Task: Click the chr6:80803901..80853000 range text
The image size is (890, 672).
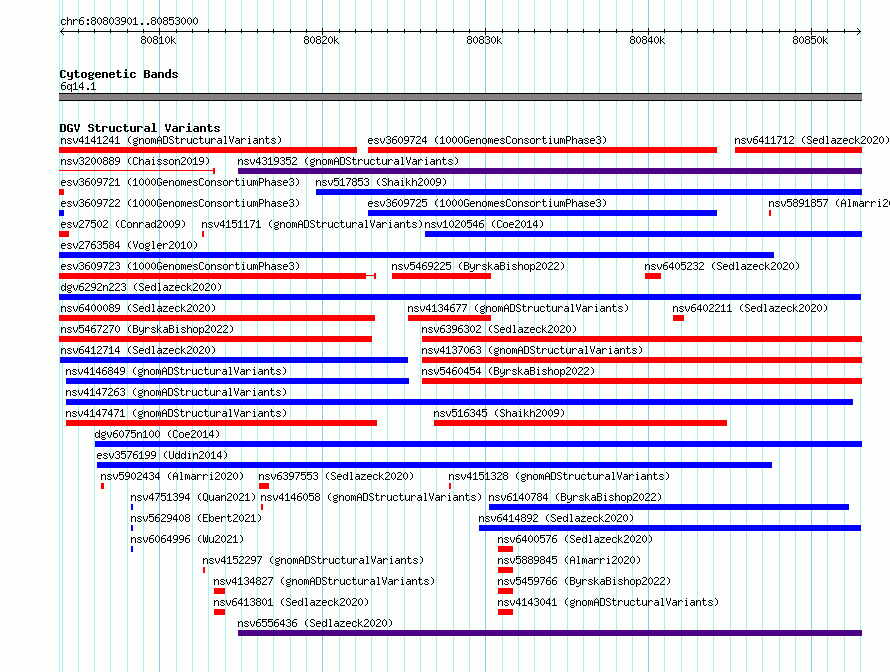Action: click(x=129, y=21)
